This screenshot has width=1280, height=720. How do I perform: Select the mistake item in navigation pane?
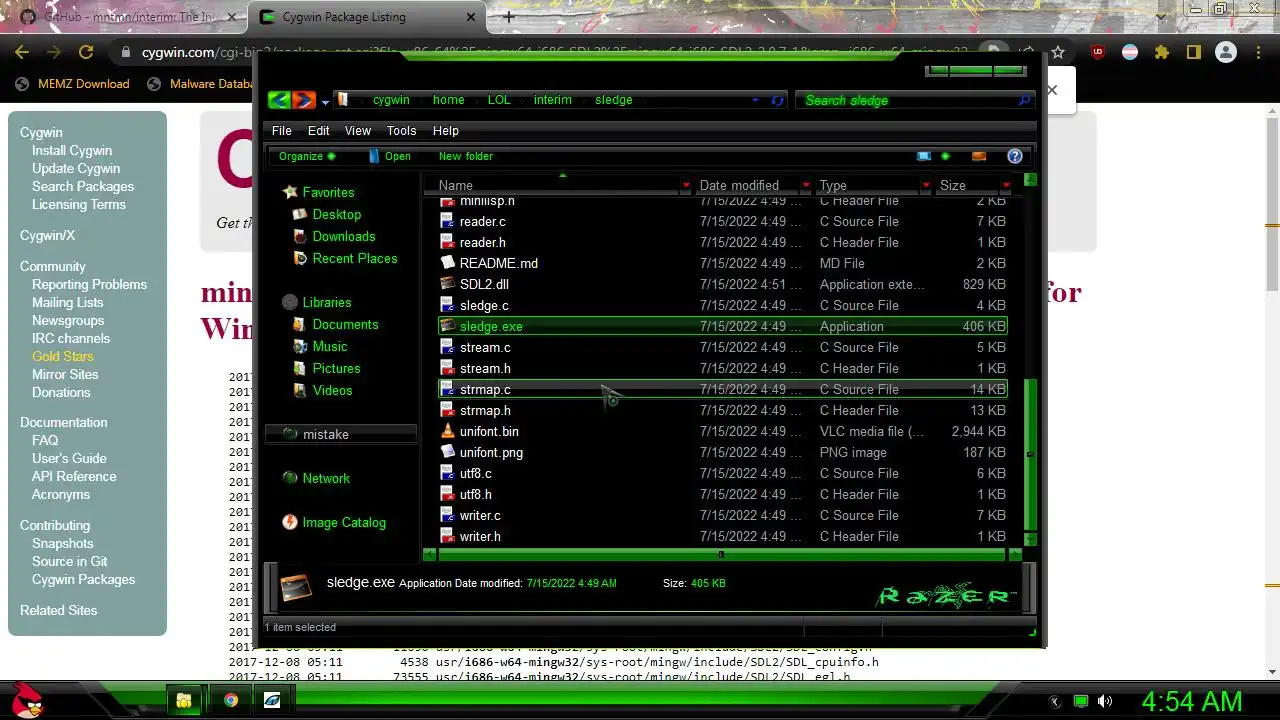[341, 434]
